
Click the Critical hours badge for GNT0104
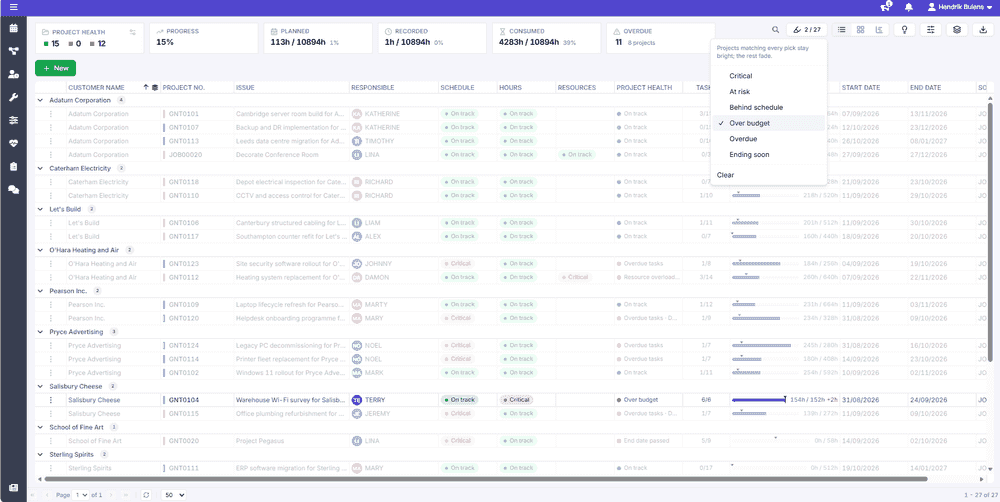(x=517, y=400)
